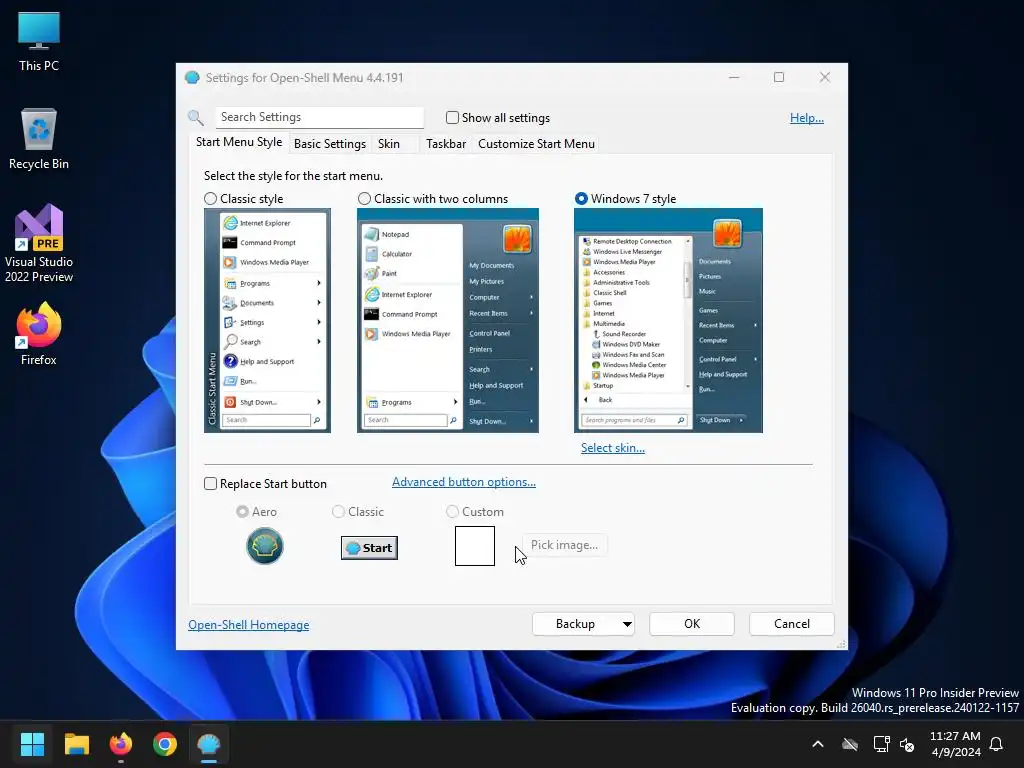
Task: Open the Help link
Action: point(807,118)
